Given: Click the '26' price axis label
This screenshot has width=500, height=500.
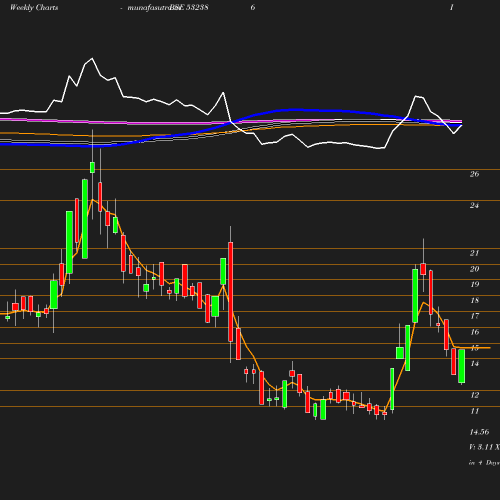Looking at the screenshot, I should [474, 174].
